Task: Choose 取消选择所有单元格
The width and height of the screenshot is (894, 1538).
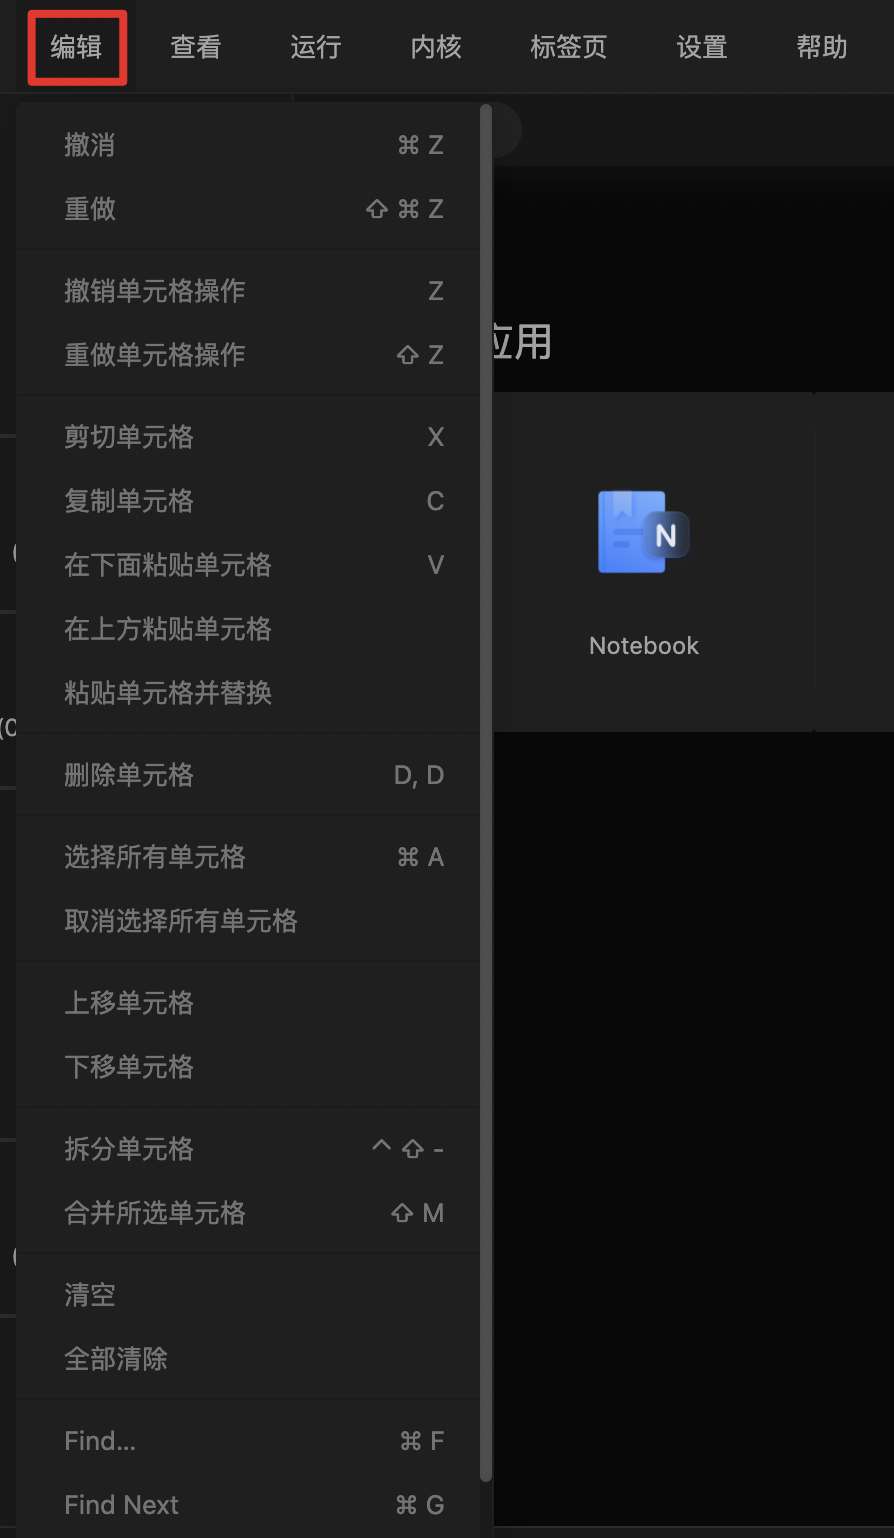Action: [248, 921]
